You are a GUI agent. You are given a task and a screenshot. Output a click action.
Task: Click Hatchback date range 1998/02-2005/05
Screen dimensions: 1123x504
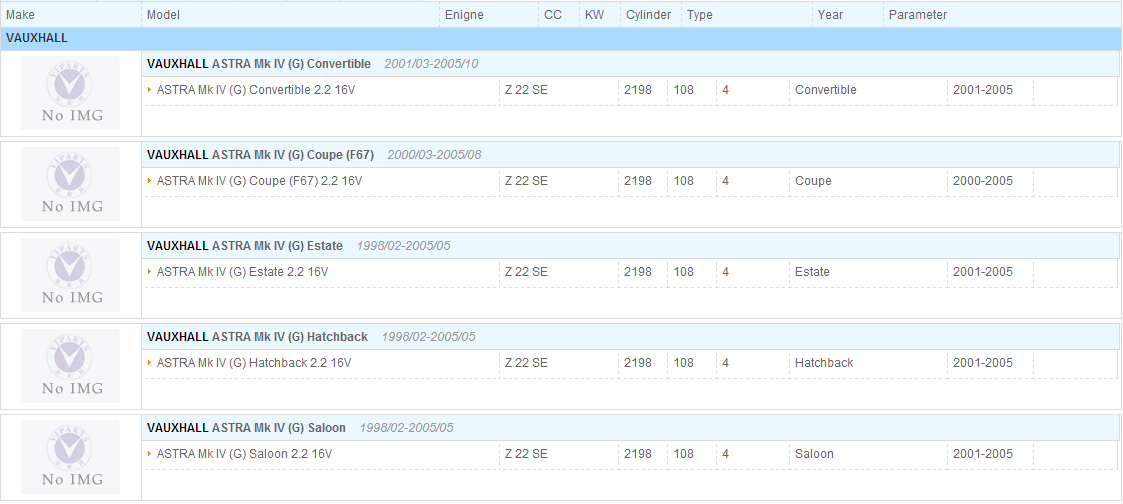[428, 336]
